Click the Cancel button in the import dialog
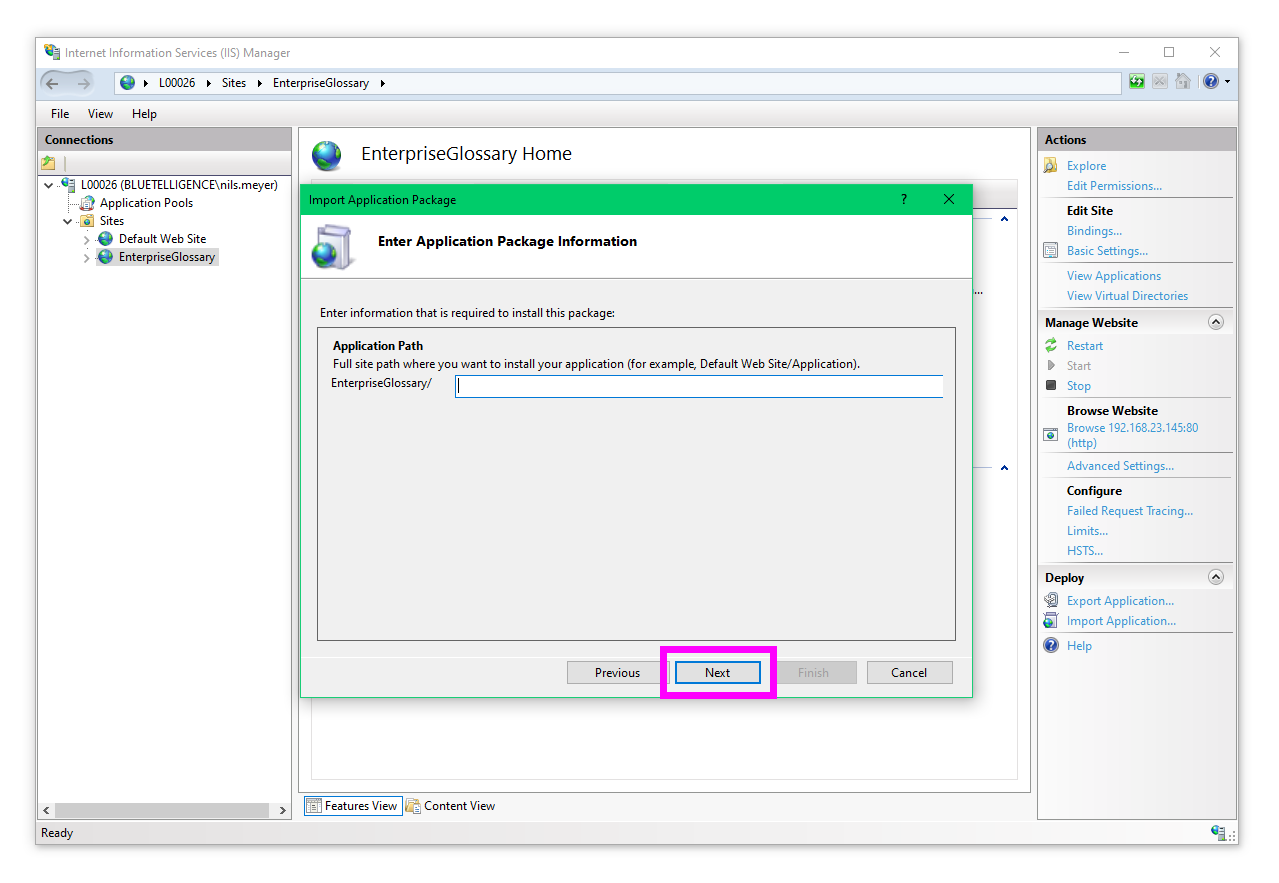This screenshot has height=883, width=1279. [908, 673]
